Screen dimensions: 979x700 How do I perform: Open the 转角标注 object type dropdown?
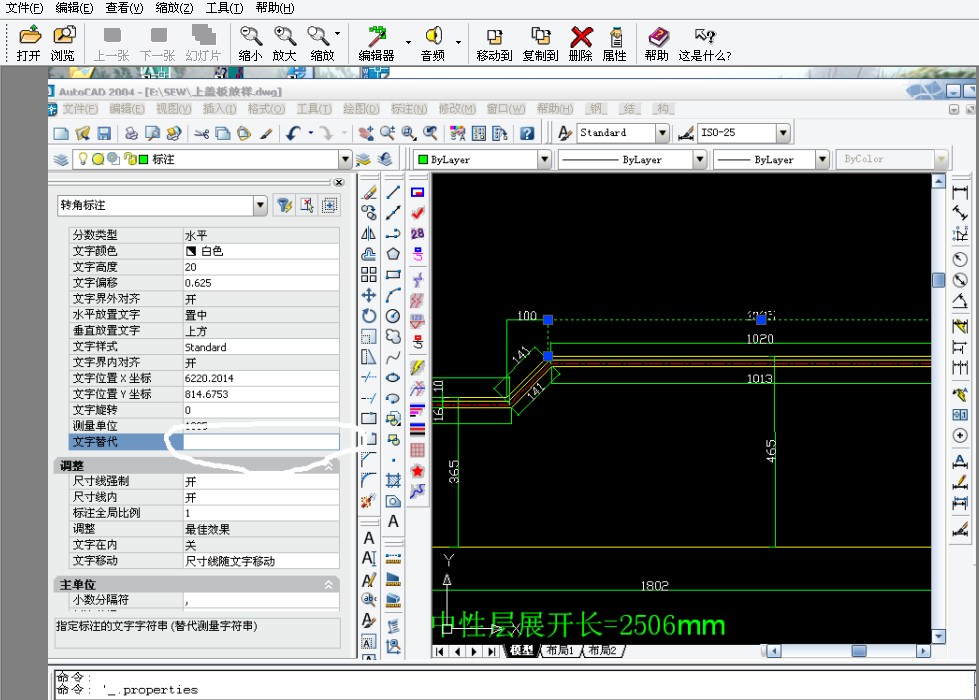[x=260, y=205]
